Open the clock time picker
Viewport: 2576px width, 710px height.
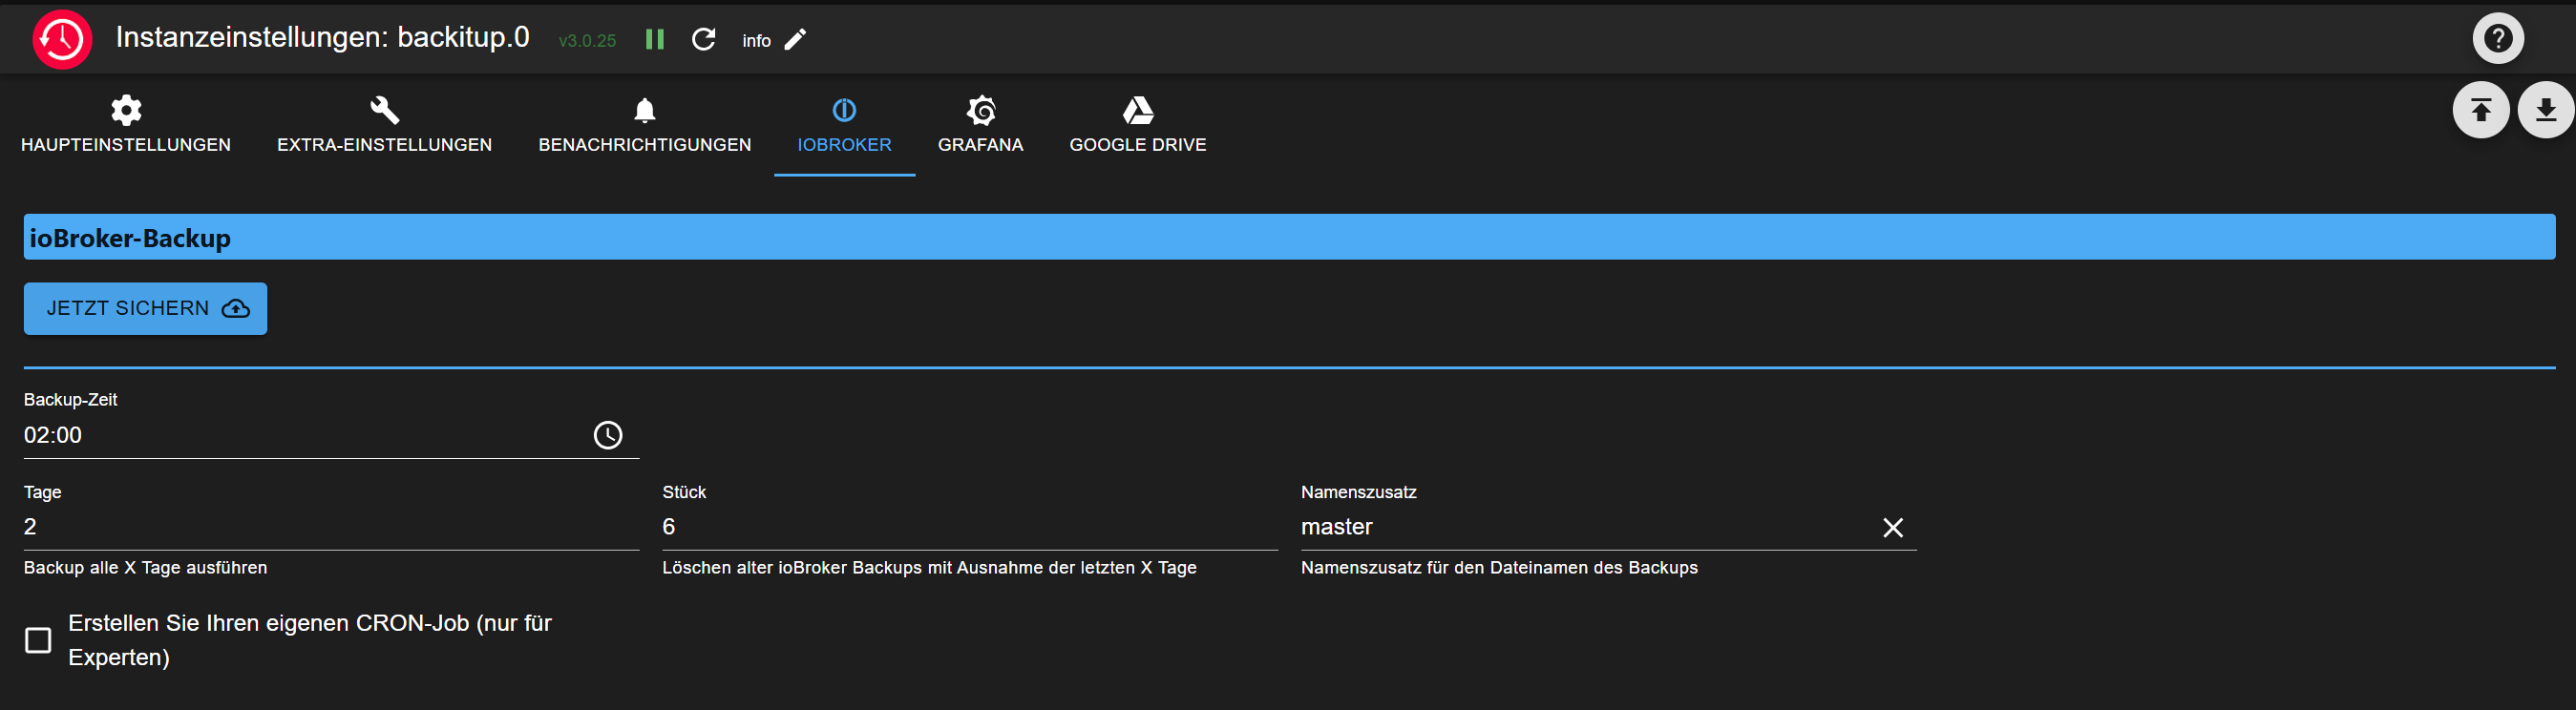[x=608, y=435]
